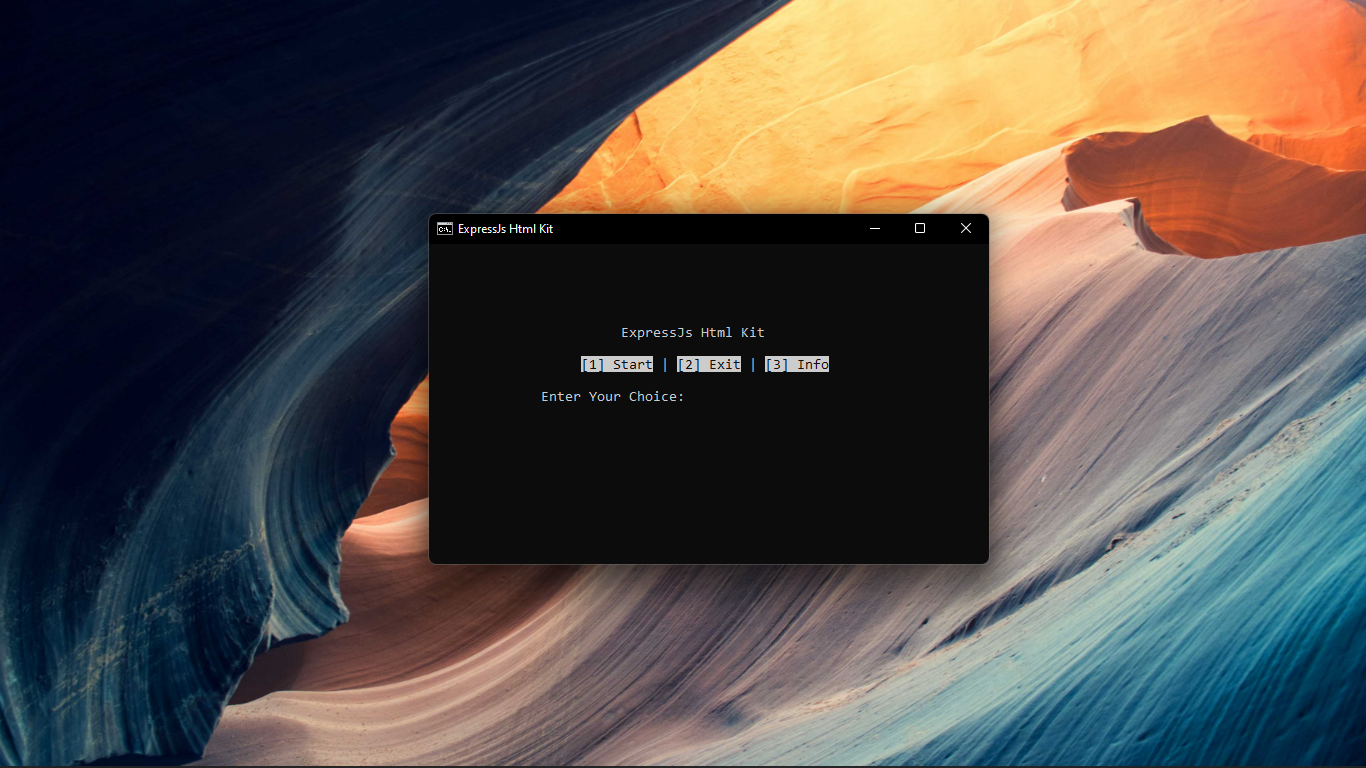Click the window title text in title bar
This screenshot has height=768, width=1366.
505,228
